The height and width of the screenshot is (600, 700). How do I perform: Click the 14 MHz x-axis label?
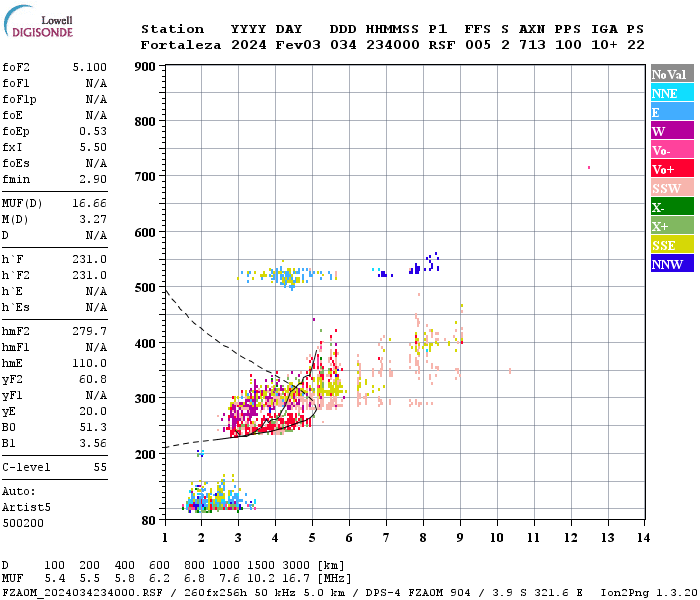pyautogui.click(x=643, y=538)
